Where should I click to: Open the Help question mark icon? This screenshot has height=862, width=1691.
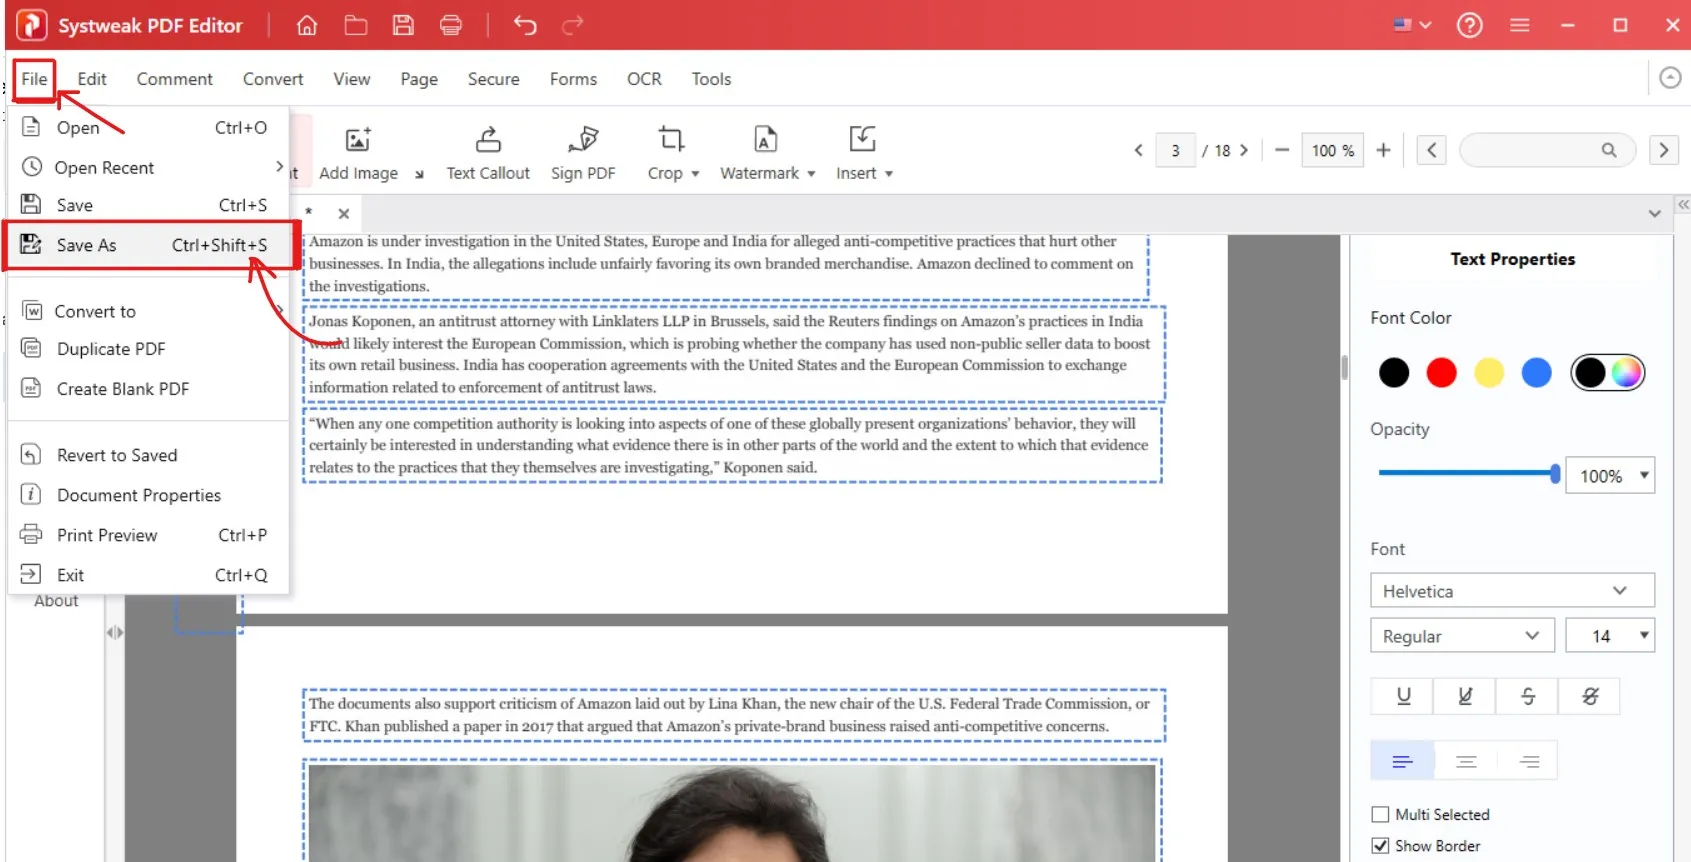[1469, 26]
